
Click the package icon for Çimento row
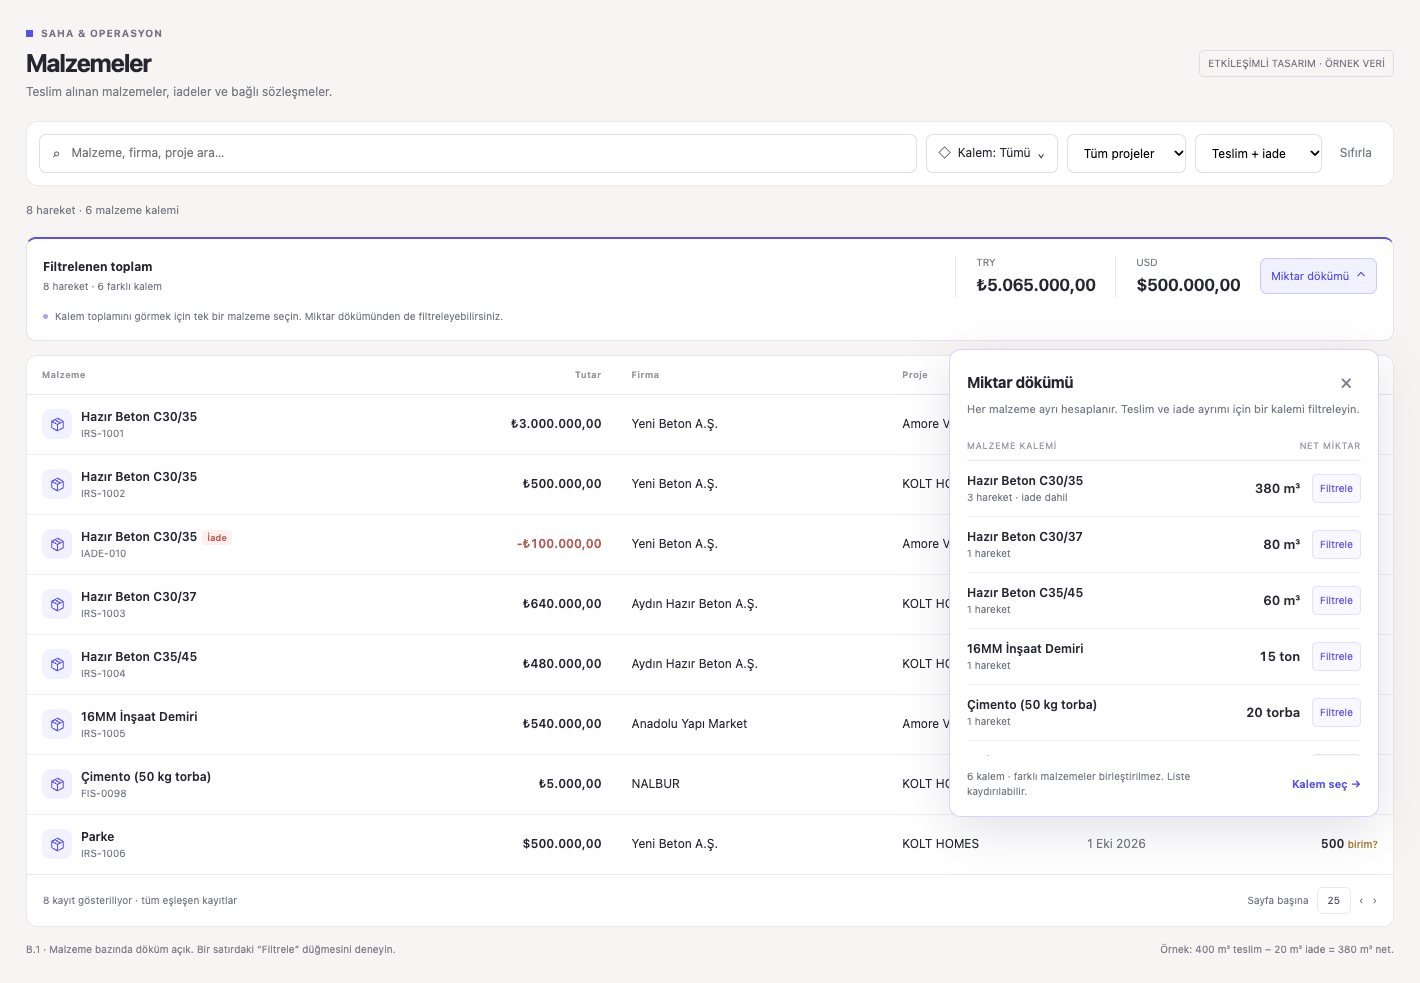tap(57, 784)
